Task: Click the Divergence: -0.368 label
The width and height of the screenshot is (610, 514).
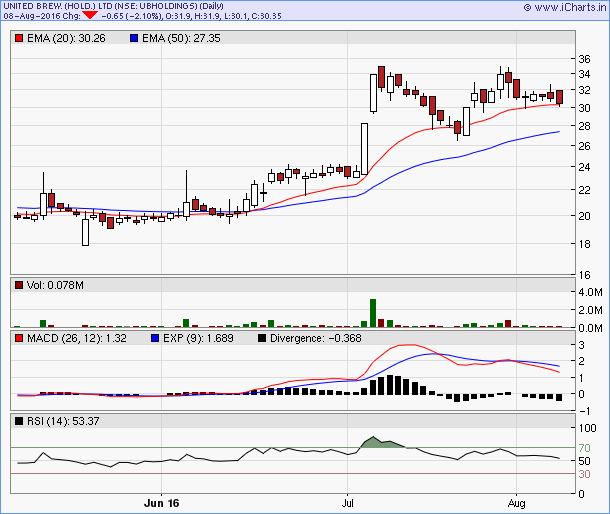Action: [316, 338]
